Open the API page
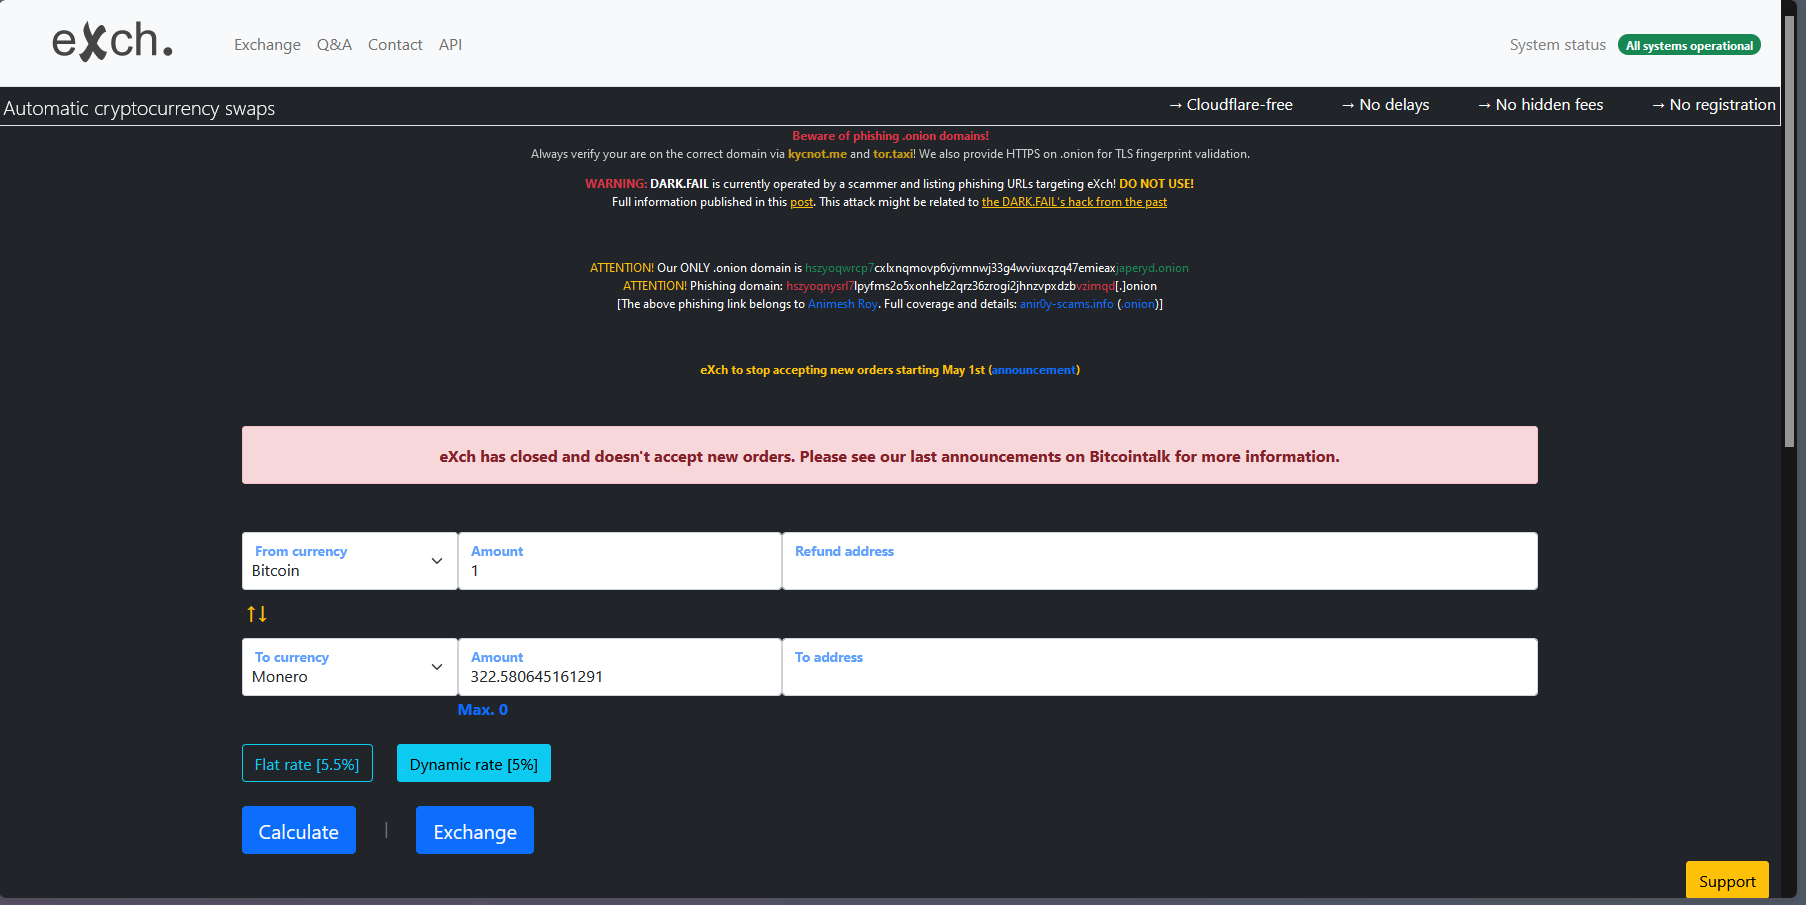 coord(450,45)
